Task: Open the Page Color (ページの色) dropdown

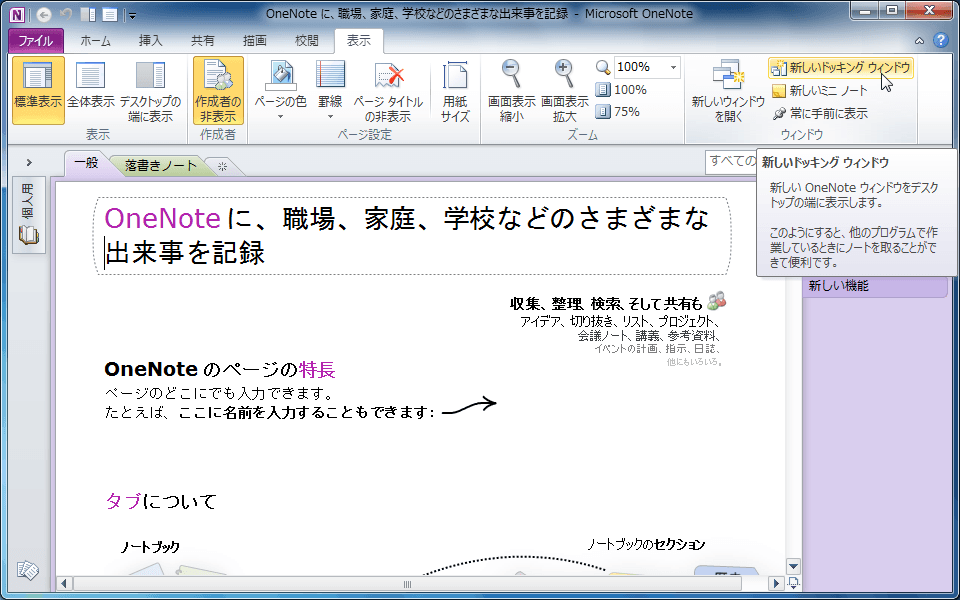Action: point(280,91)
